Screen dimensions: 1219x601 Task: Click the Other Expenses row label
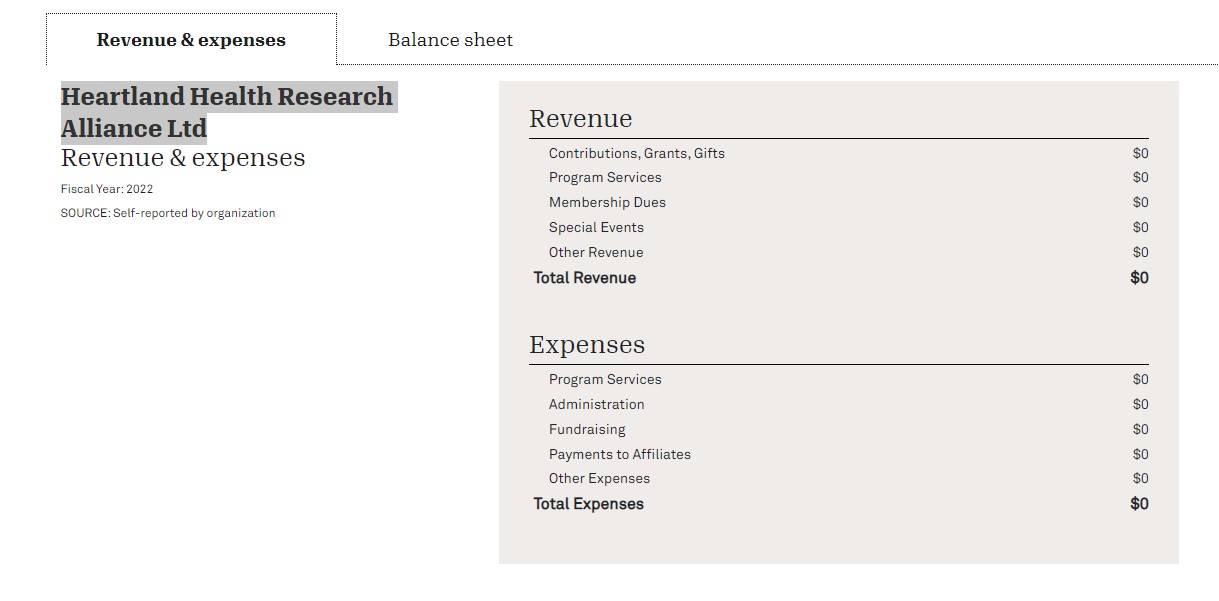coord(599,478)
